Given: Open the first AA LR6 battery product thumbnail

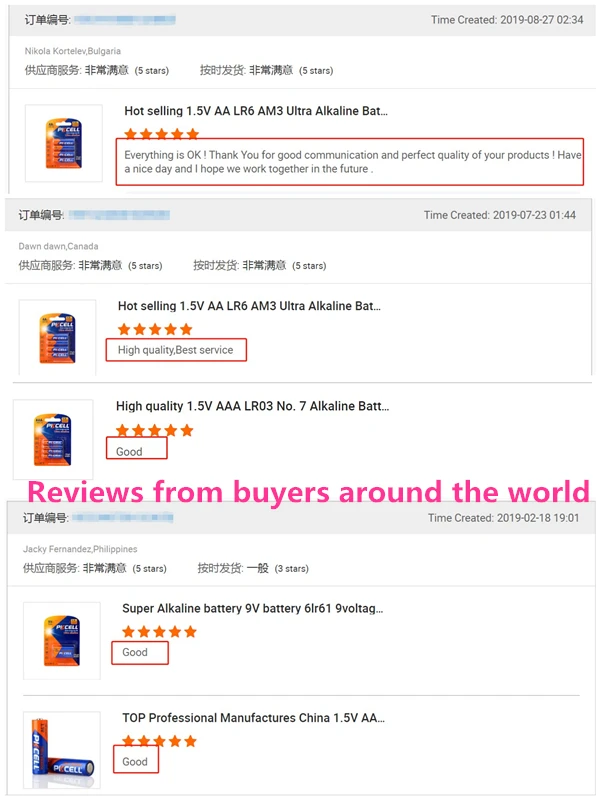Looking at the screenshot, I should (64, 143).
